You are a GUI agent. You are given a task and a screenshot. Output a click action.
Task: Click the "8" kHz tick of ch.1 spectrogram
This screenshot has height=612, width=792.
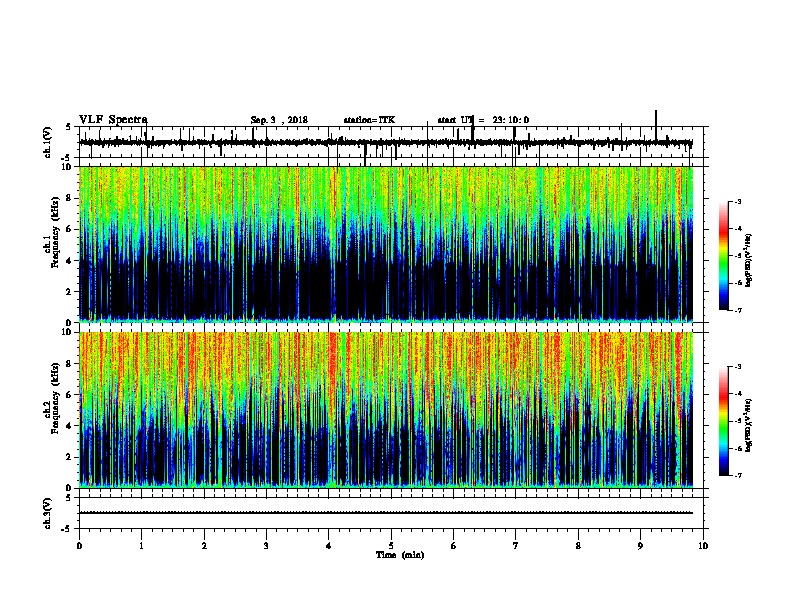tap(70, 198)
